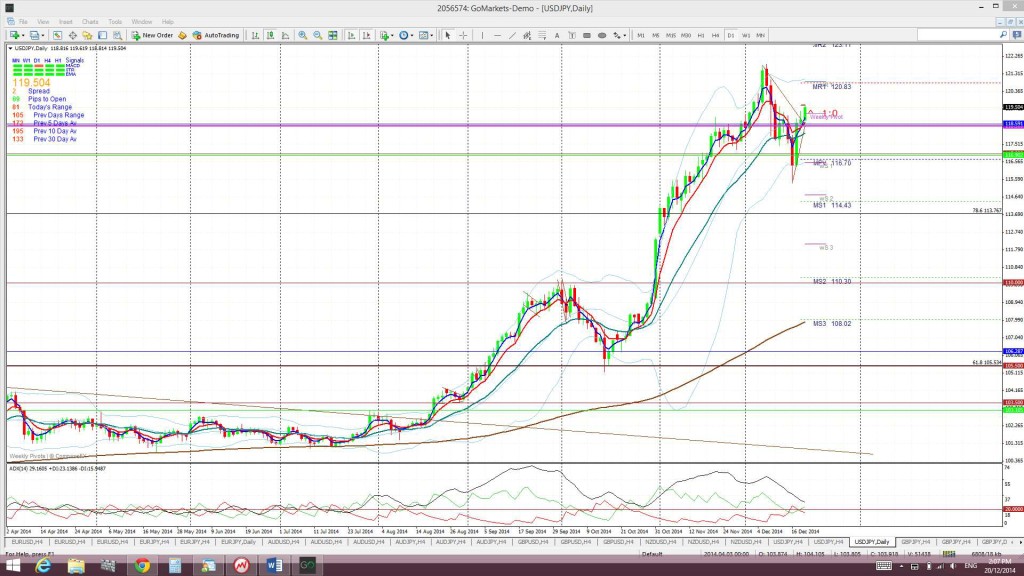The image size is (1024, 576).
Task: Open the Insert menu
Action: click(65, 22)
